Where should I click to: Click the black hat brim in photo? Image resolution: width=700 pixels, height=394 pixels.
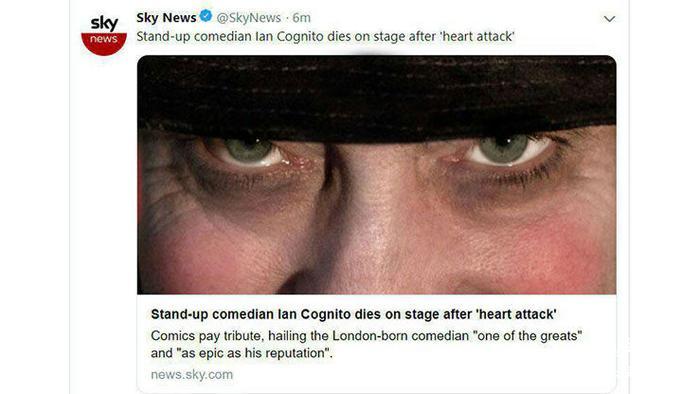point(377,96)
